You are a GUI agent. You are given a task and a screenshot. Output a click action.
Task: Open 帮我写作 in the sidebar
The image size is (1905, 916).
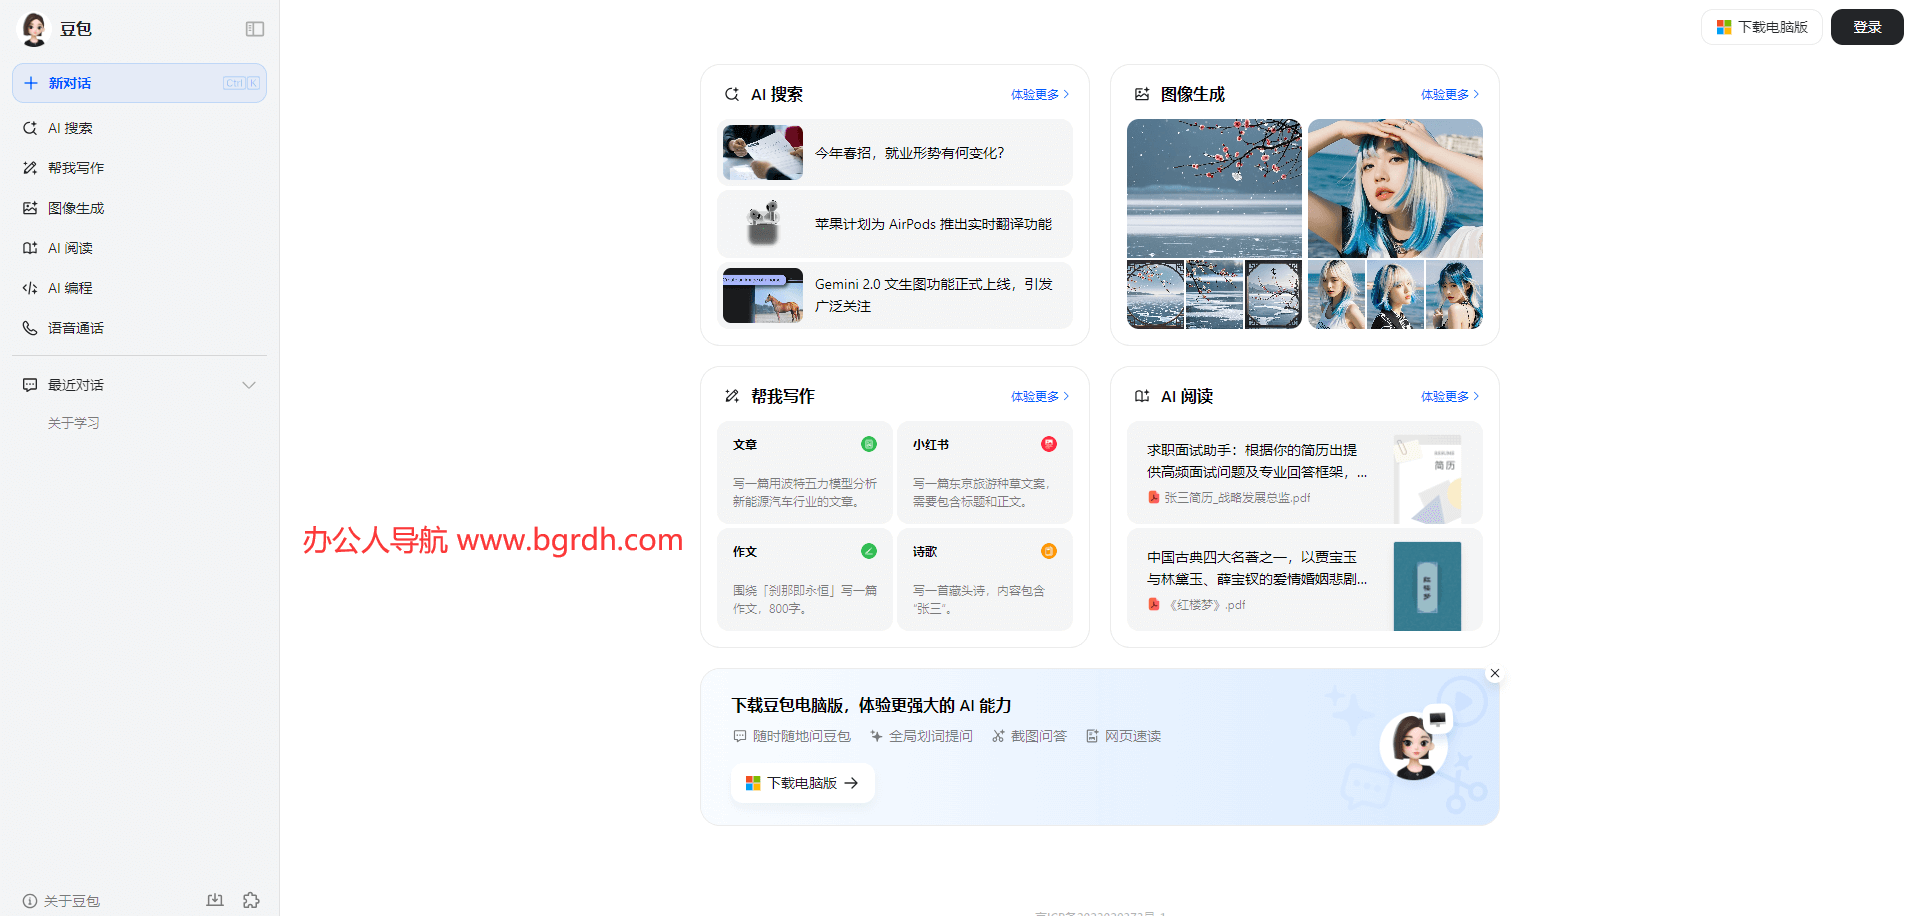pos(139,168)
